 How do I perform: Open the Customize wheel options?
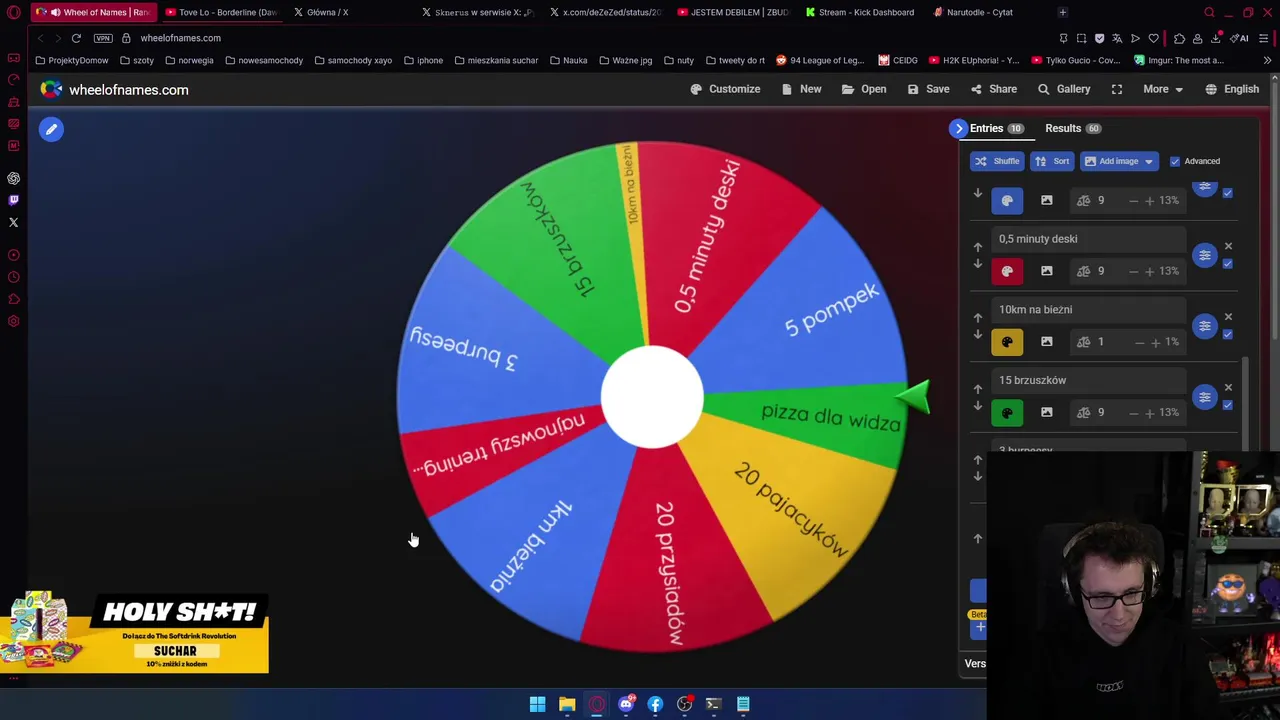(725, 89)
